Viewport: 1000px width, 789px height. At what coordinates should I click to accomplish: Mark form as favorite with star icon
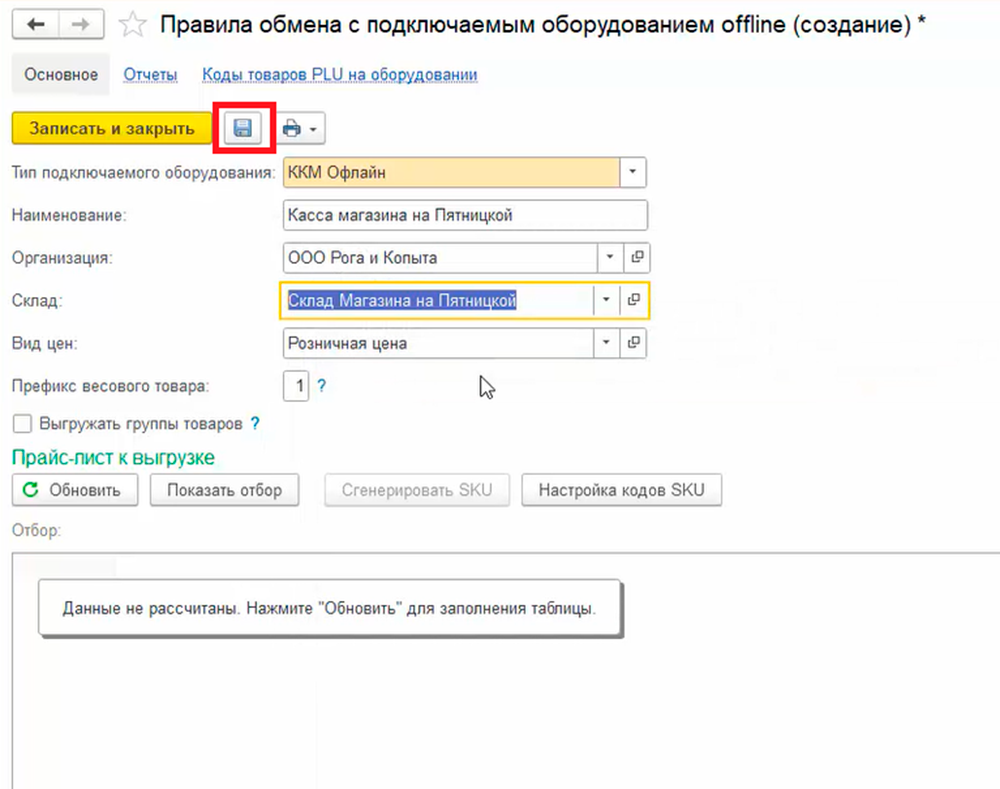point(133,25)
